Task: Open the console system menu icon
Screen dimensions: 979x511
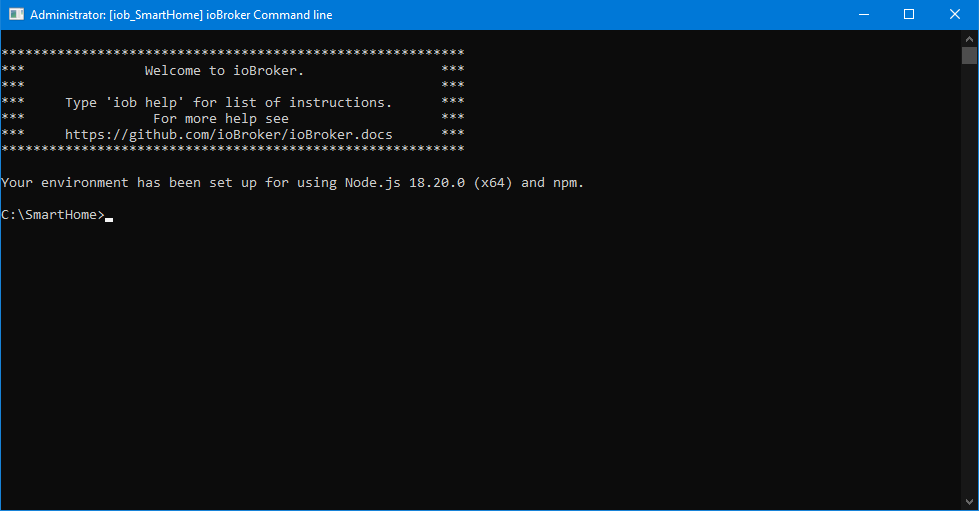Action: tap(16, 15)
